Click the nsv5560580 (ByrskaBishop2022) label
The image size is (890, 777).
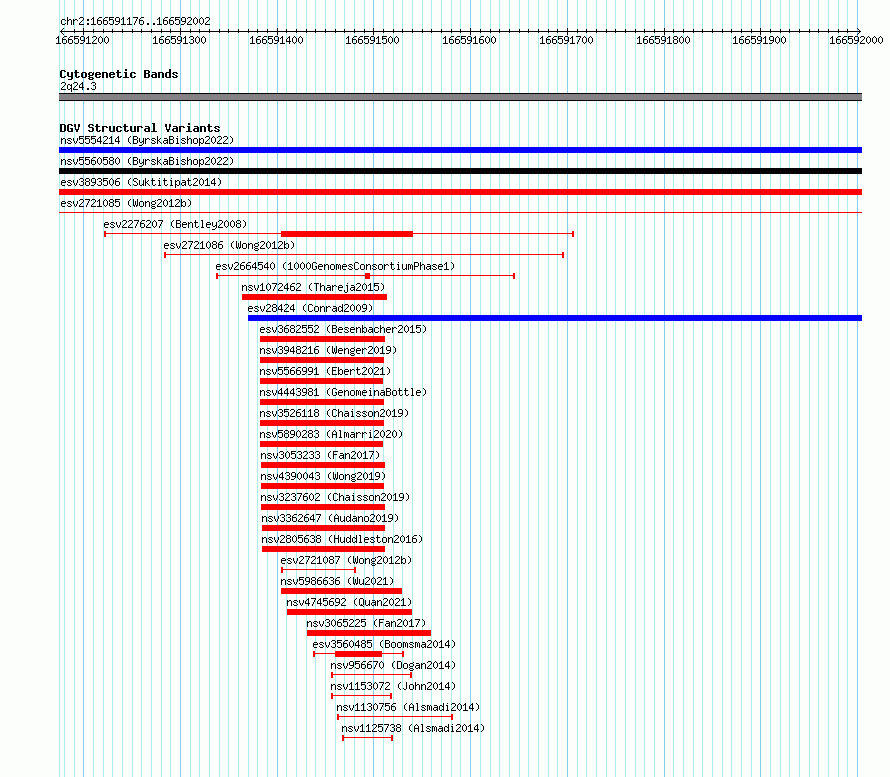point(147,161)
